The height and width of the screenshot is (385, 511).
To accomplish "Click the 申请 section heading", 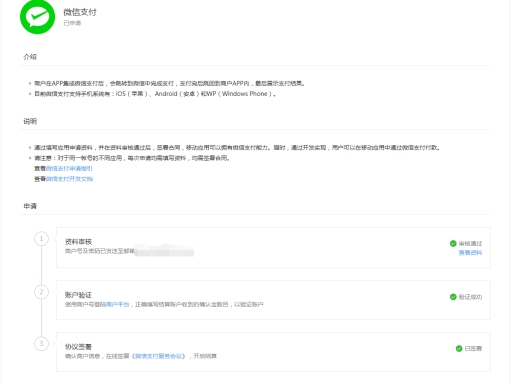I will (x=30, y=206).
